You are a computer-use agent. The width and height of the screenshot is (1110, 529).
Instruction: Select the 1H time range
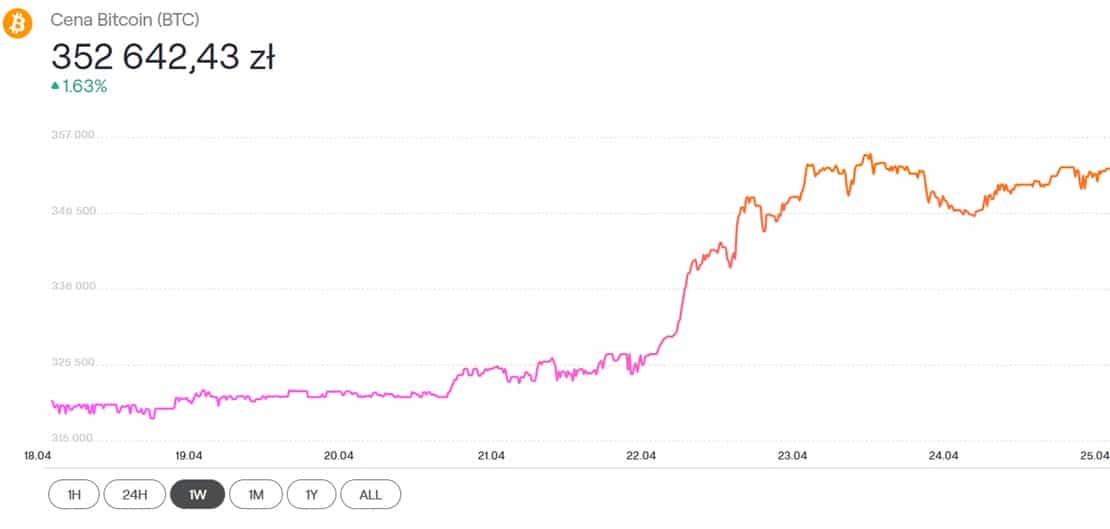74,494
